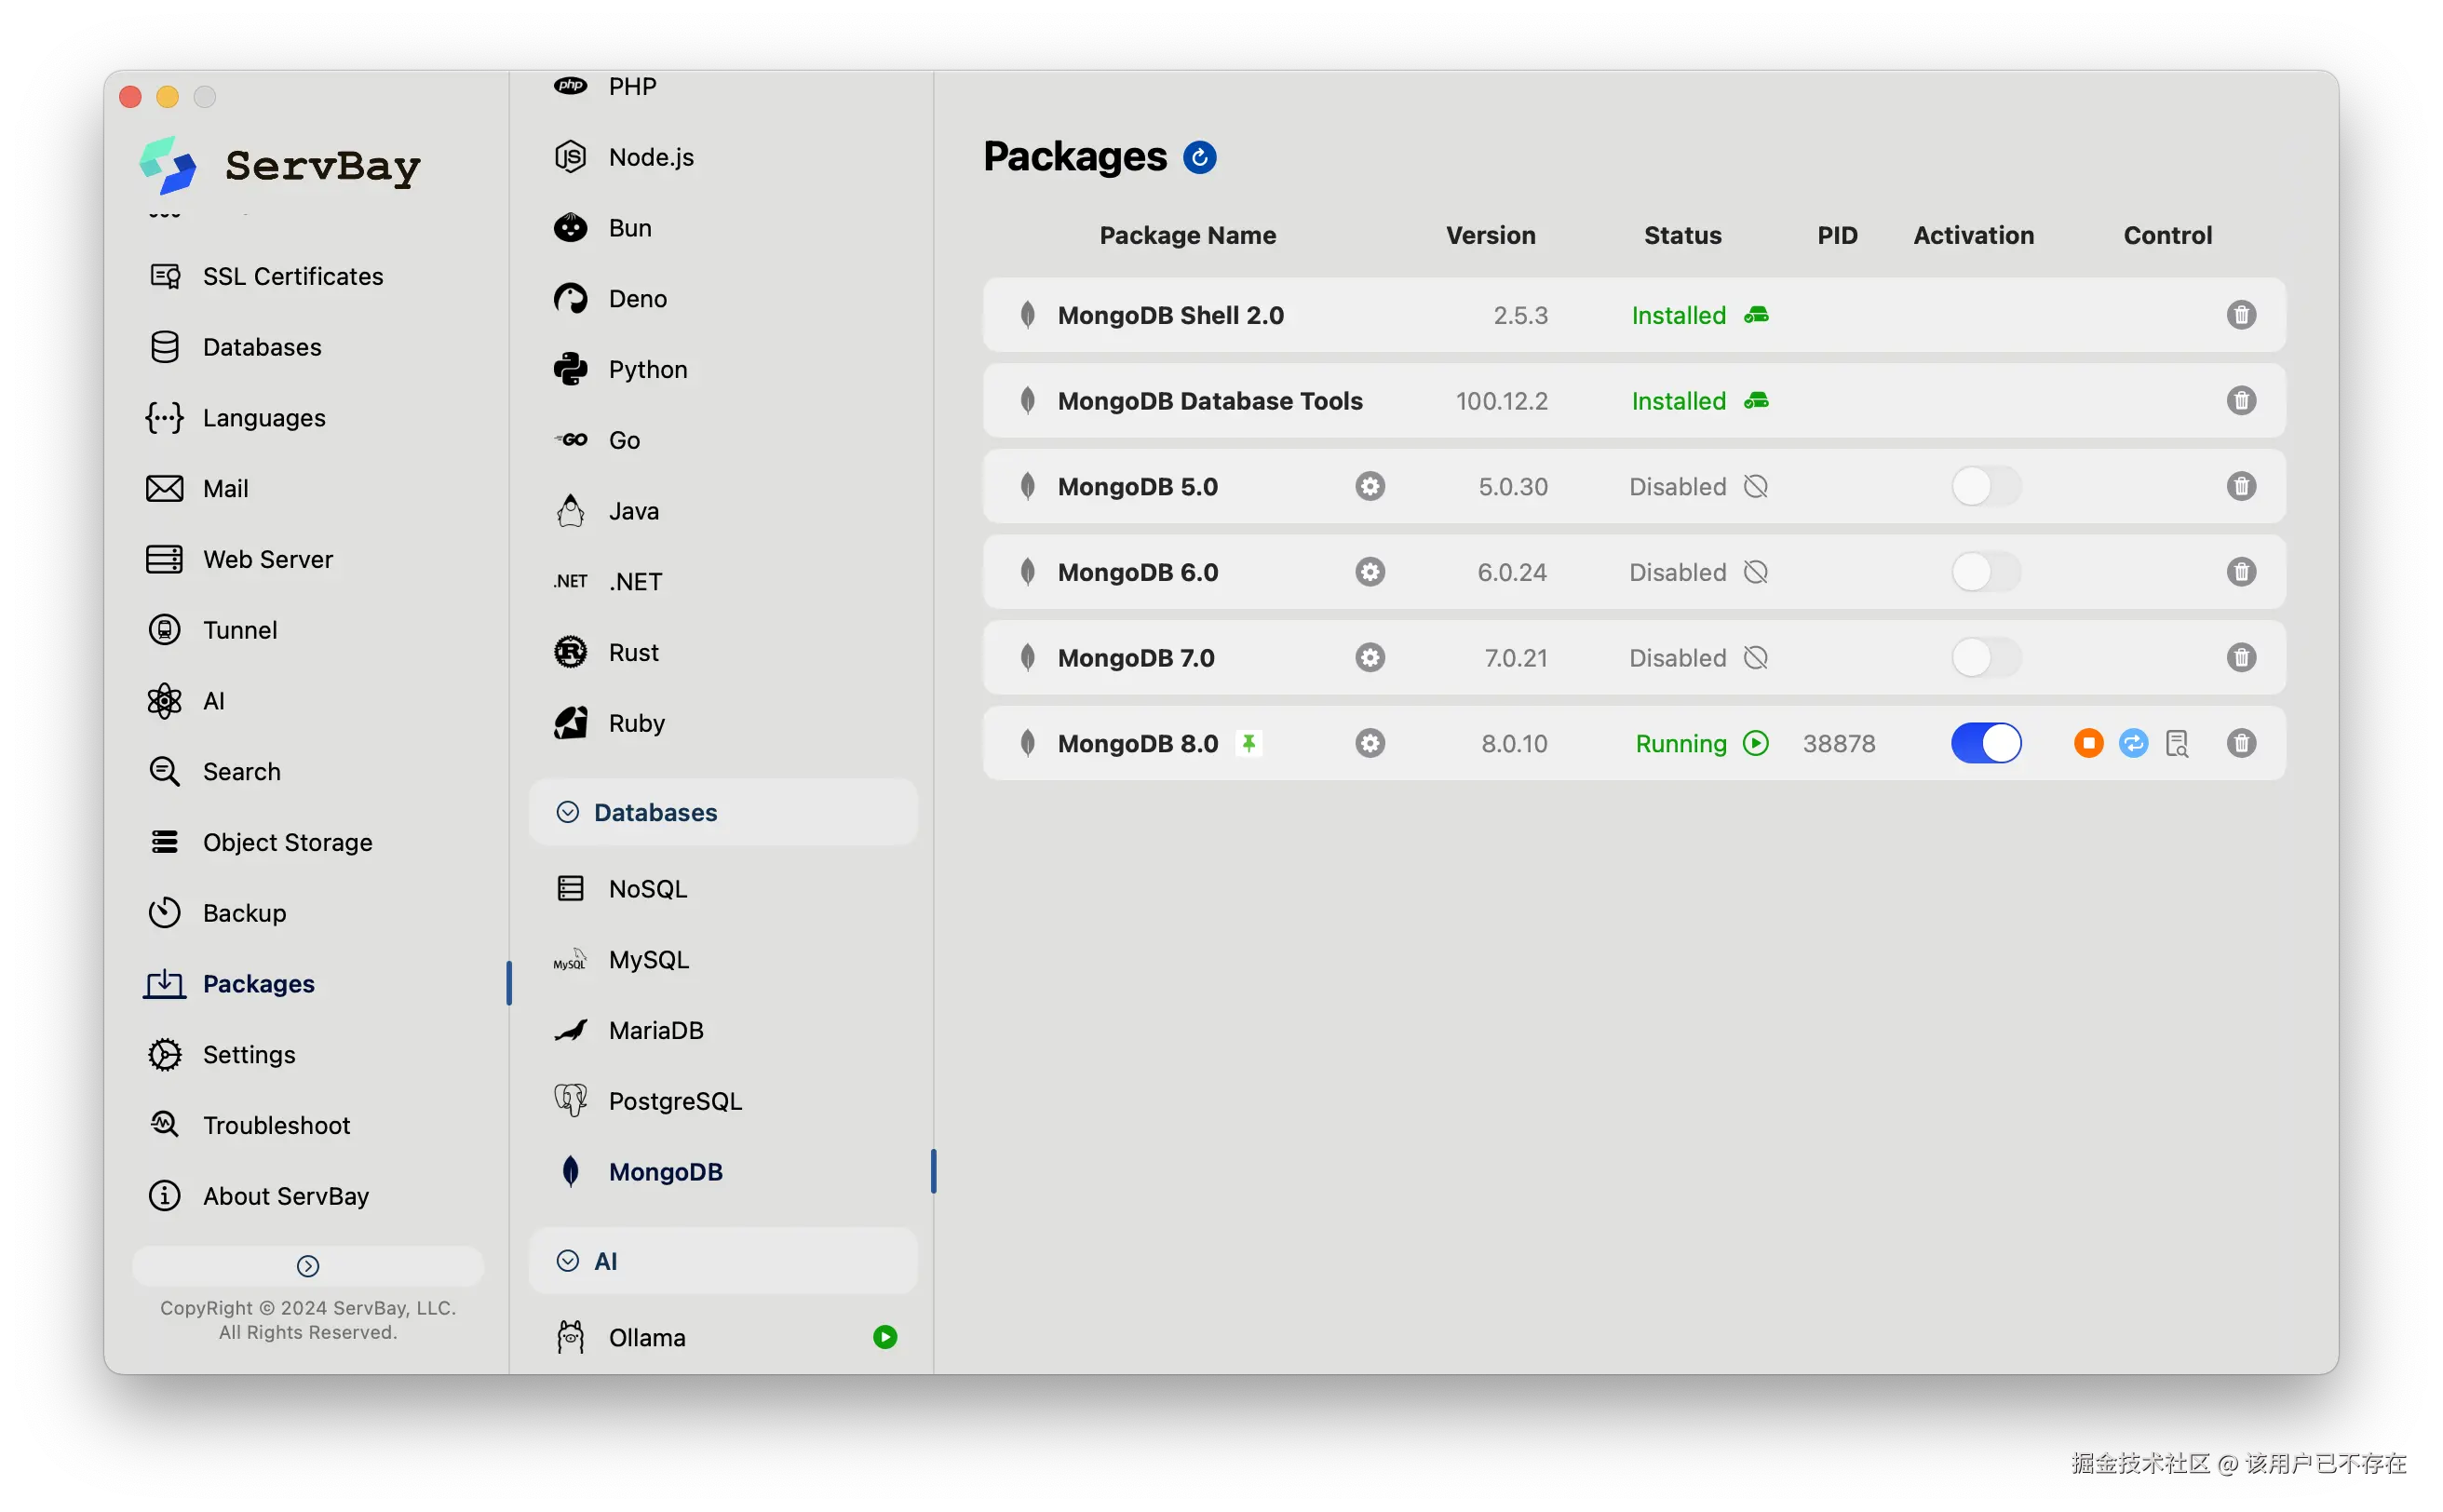Disable MongoDB 8.0 activation toggle
The width and height of the screenshot is (2443, 1512).
[1986, 743]
